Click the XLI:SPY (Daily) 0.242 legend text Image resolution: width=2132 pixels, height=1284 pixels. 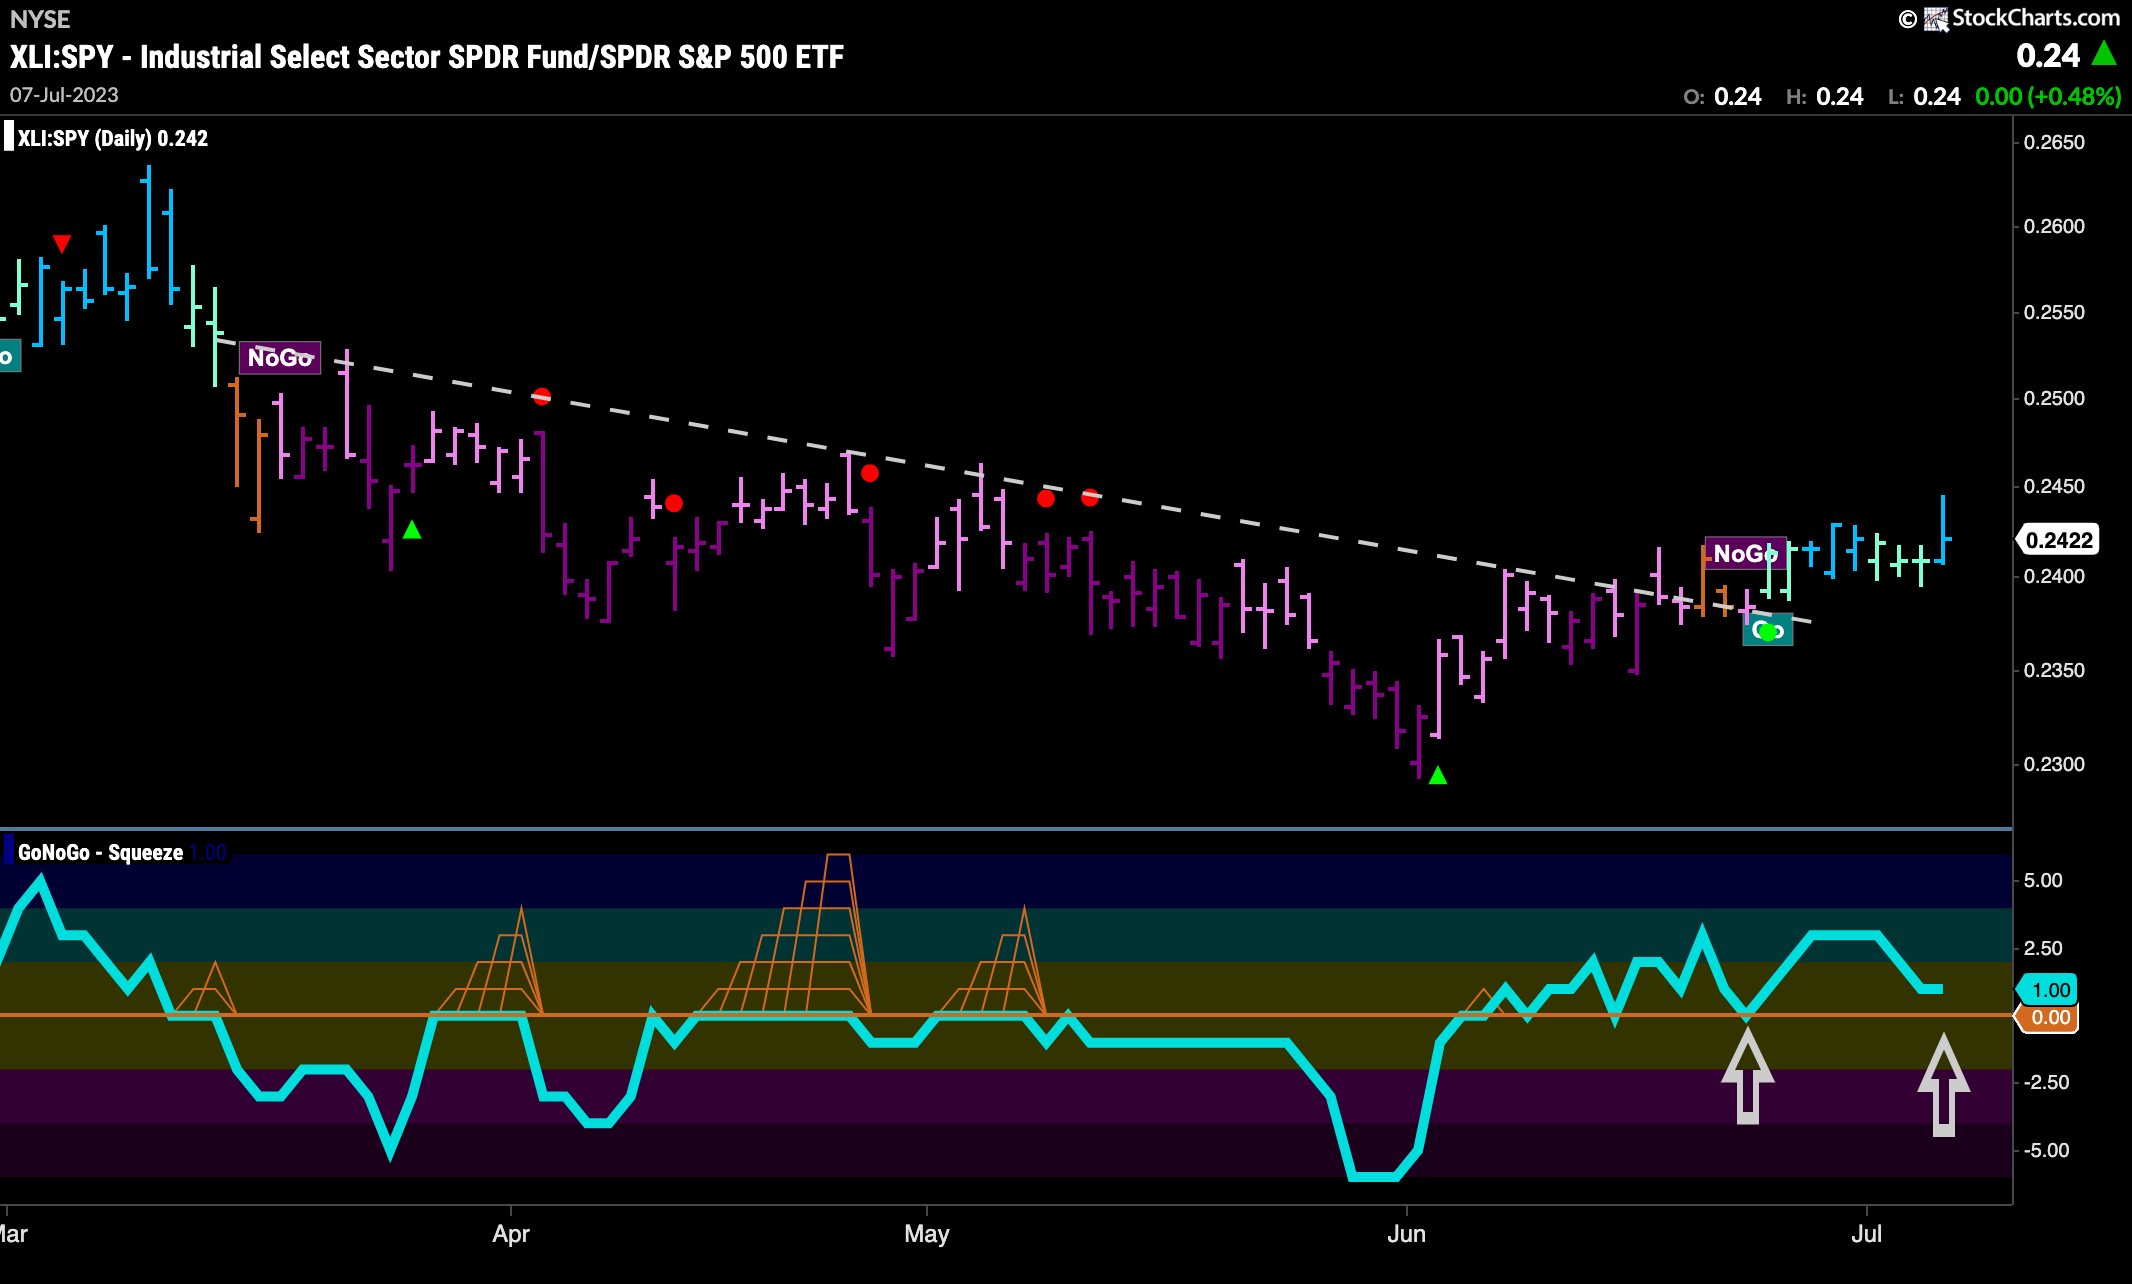point(113,138)
